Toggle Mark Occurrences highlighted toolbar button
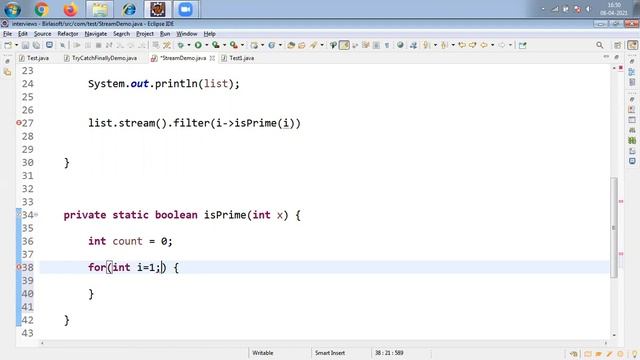640x360 pixels. pos(344,45)
